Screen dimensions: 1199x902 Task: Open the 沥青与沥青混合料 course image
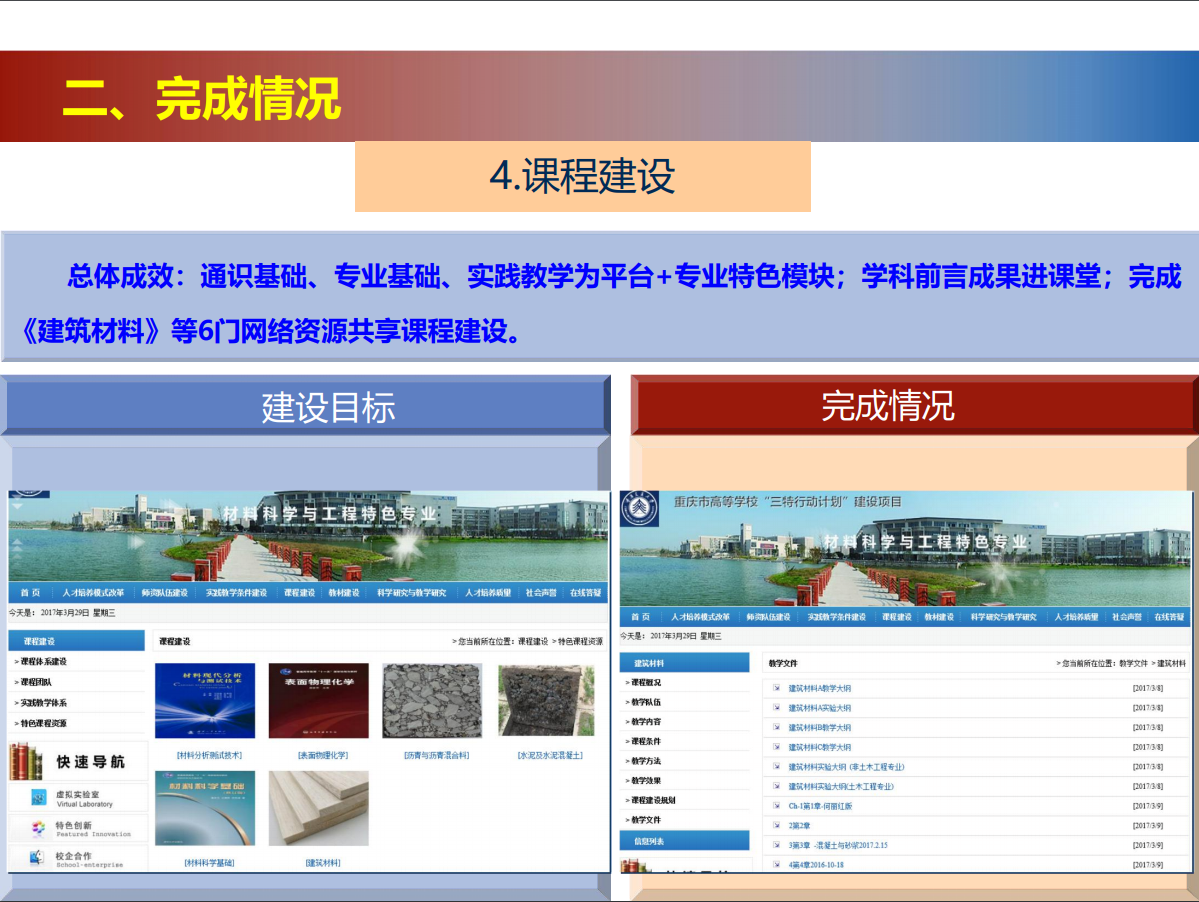tap(432, 701)
